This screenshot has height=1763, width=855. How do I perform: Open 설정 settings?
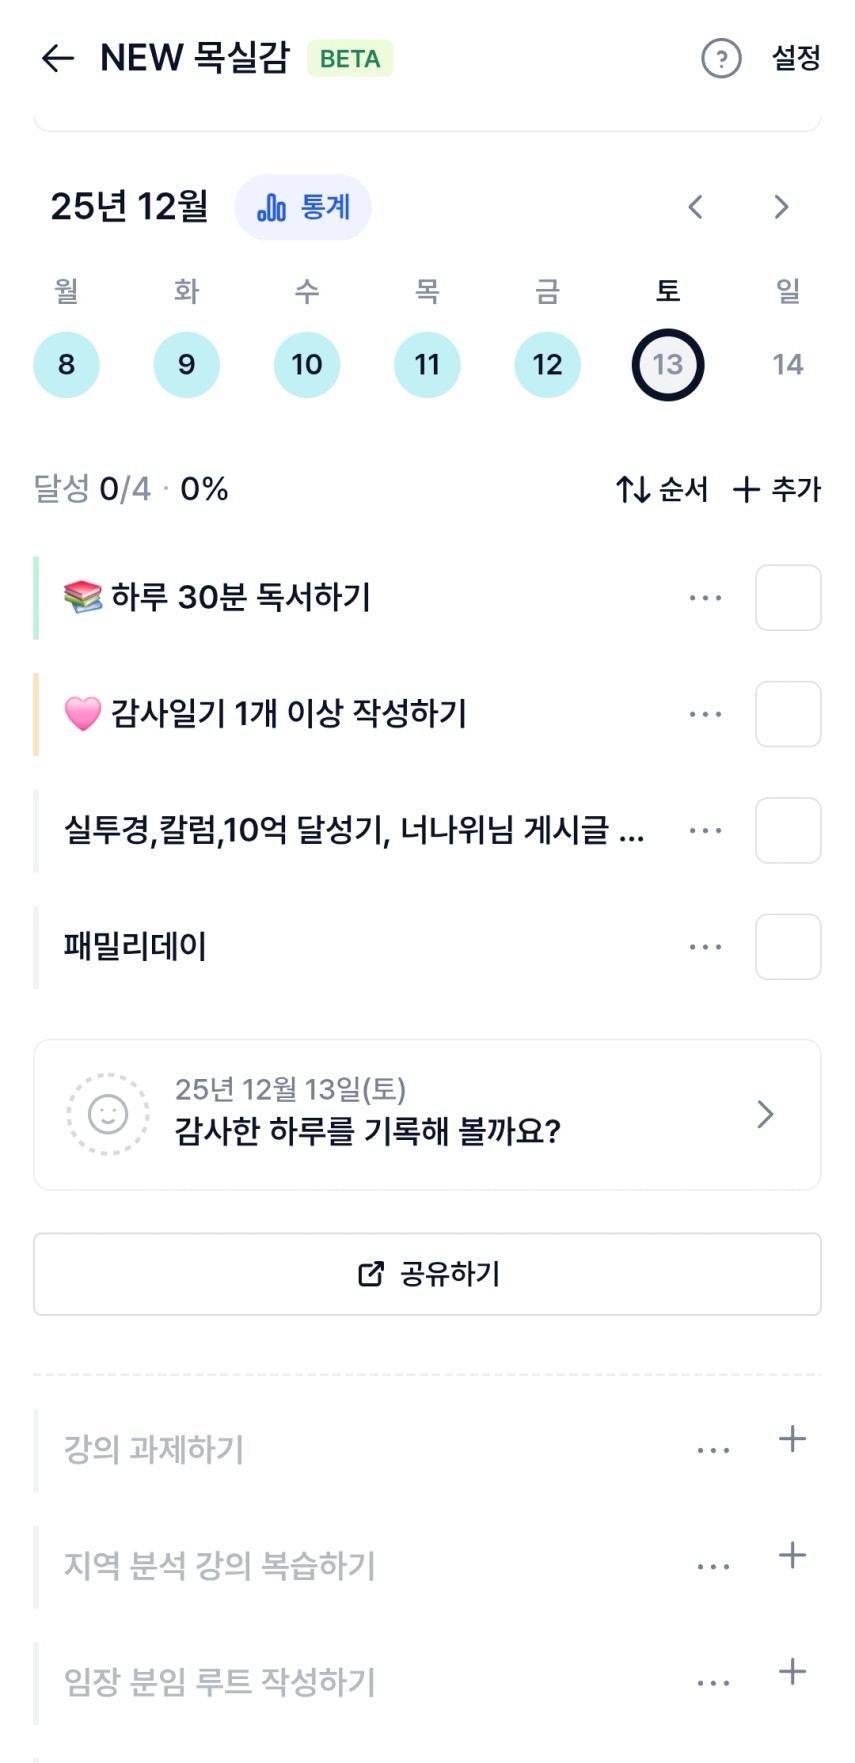point(796,58)
